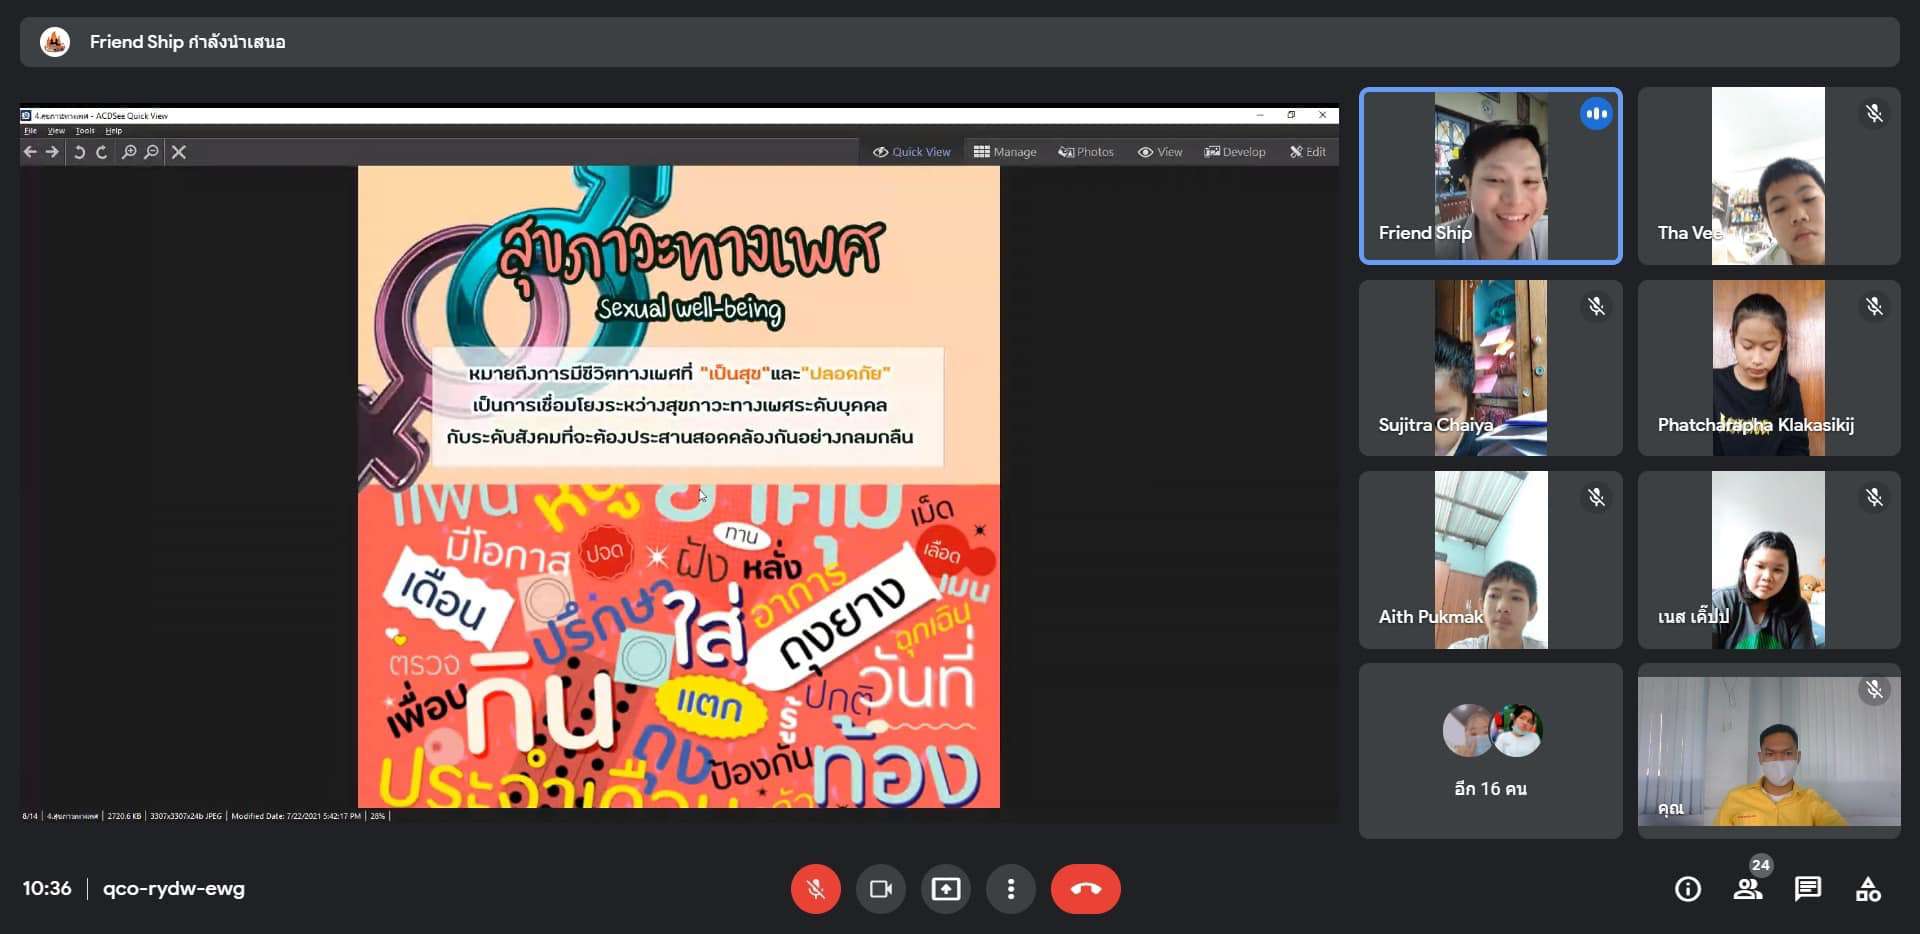Open the more options three-dot menu
This screenshot has height=934, width=1920.
pyautogui.click(x=1011, y=889)
